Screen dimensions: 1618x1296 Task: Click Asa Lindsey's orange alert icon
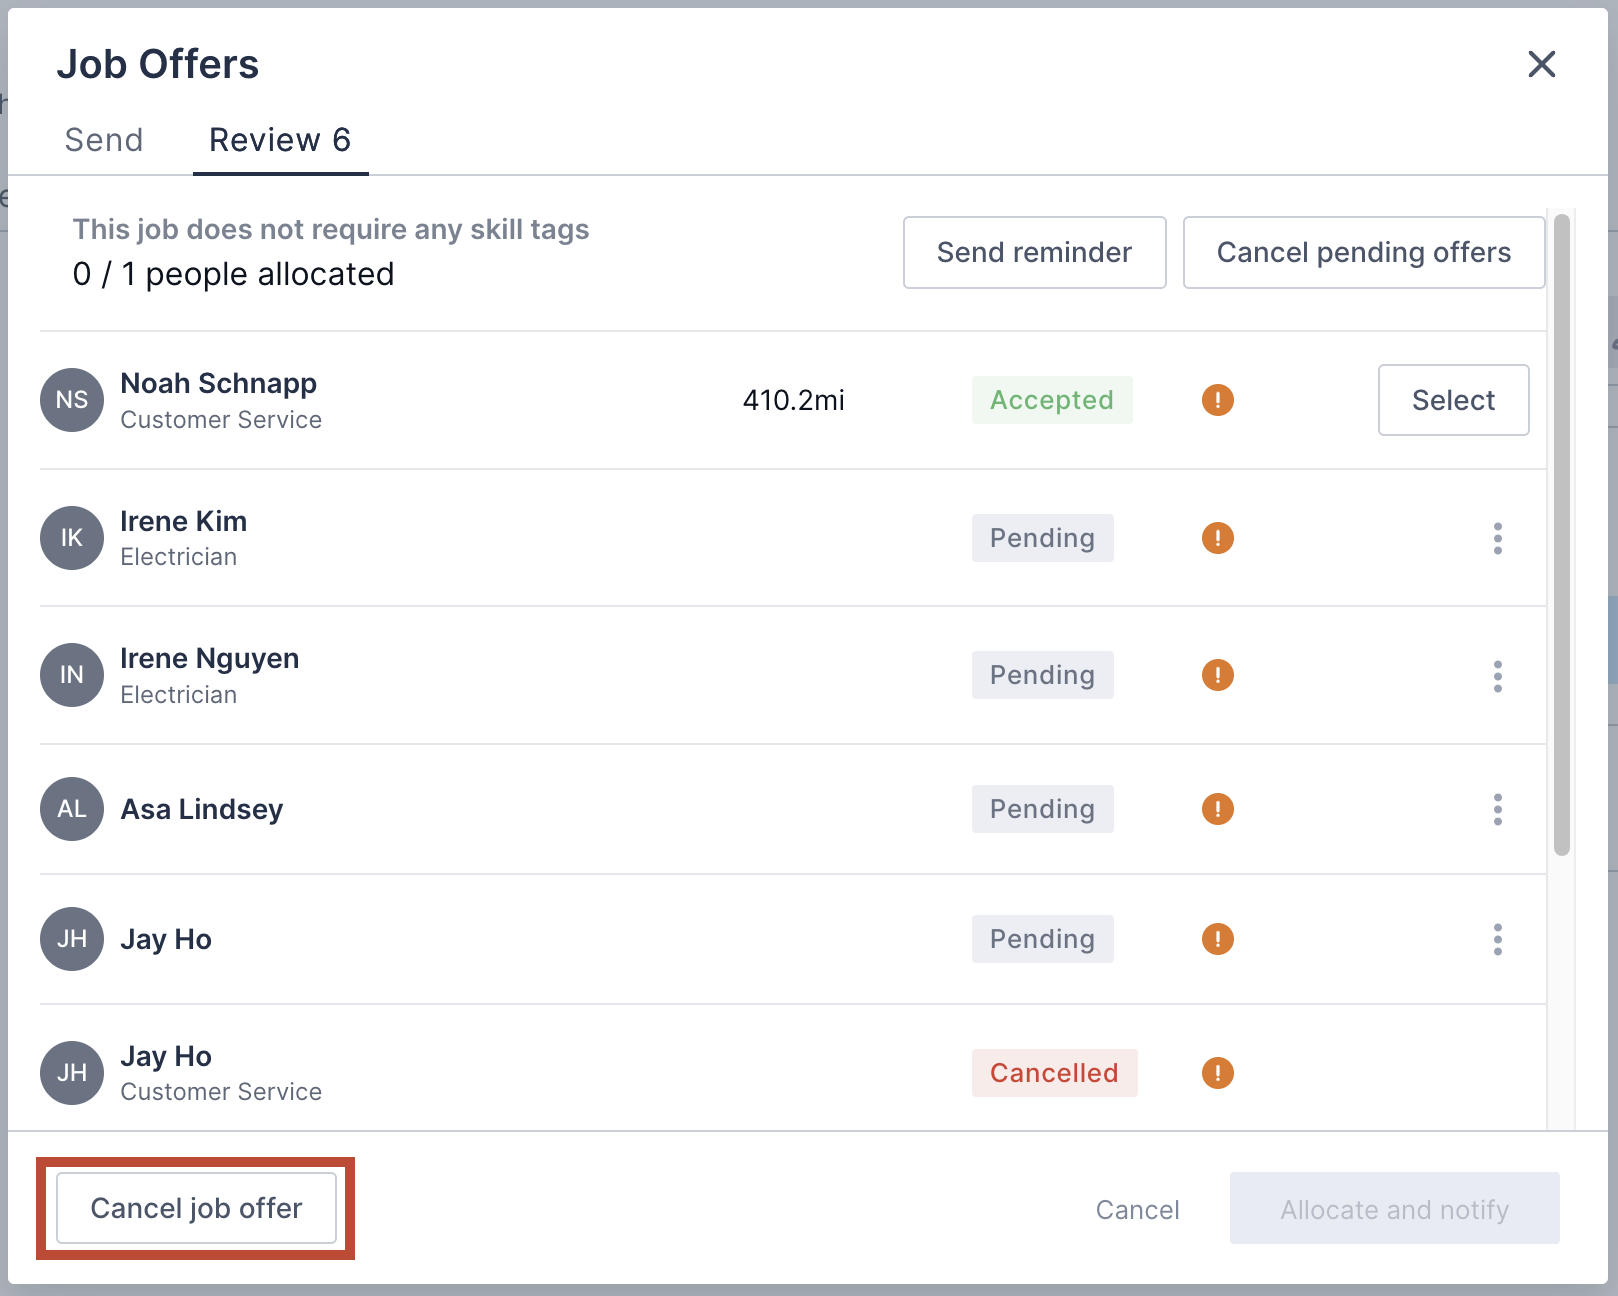(x=1217, y=809)
